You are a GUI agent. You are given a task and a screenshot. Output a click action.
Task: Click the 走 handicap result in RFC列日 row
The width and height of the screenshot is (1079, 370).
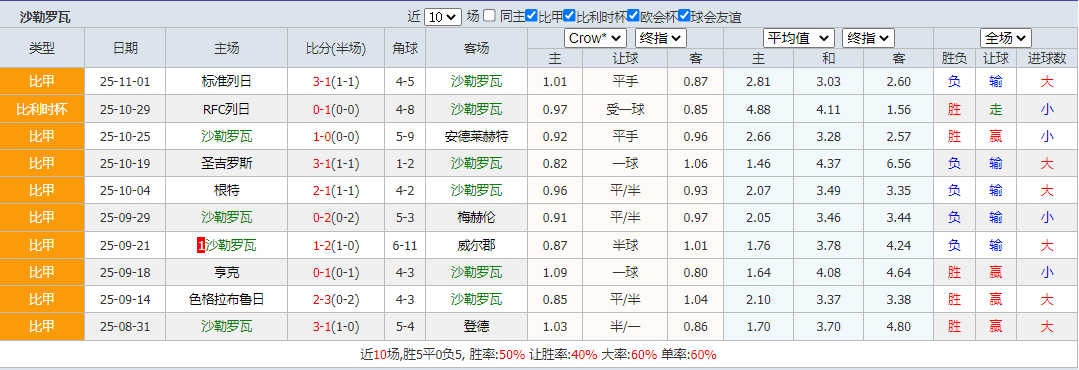pyautogui.click(x=995, y=109)
